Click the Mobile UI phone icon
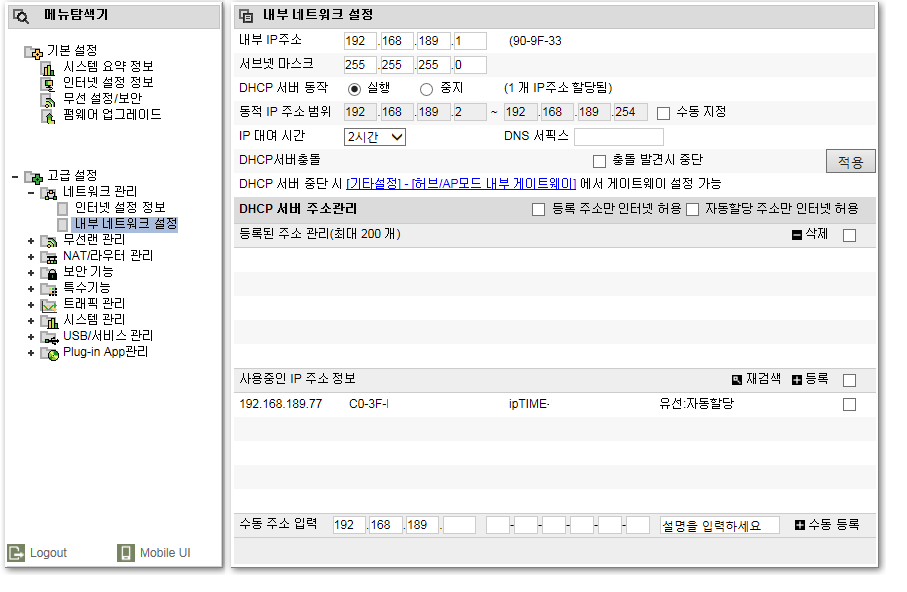This screenshot has width=907, height=592. [126, 553]
